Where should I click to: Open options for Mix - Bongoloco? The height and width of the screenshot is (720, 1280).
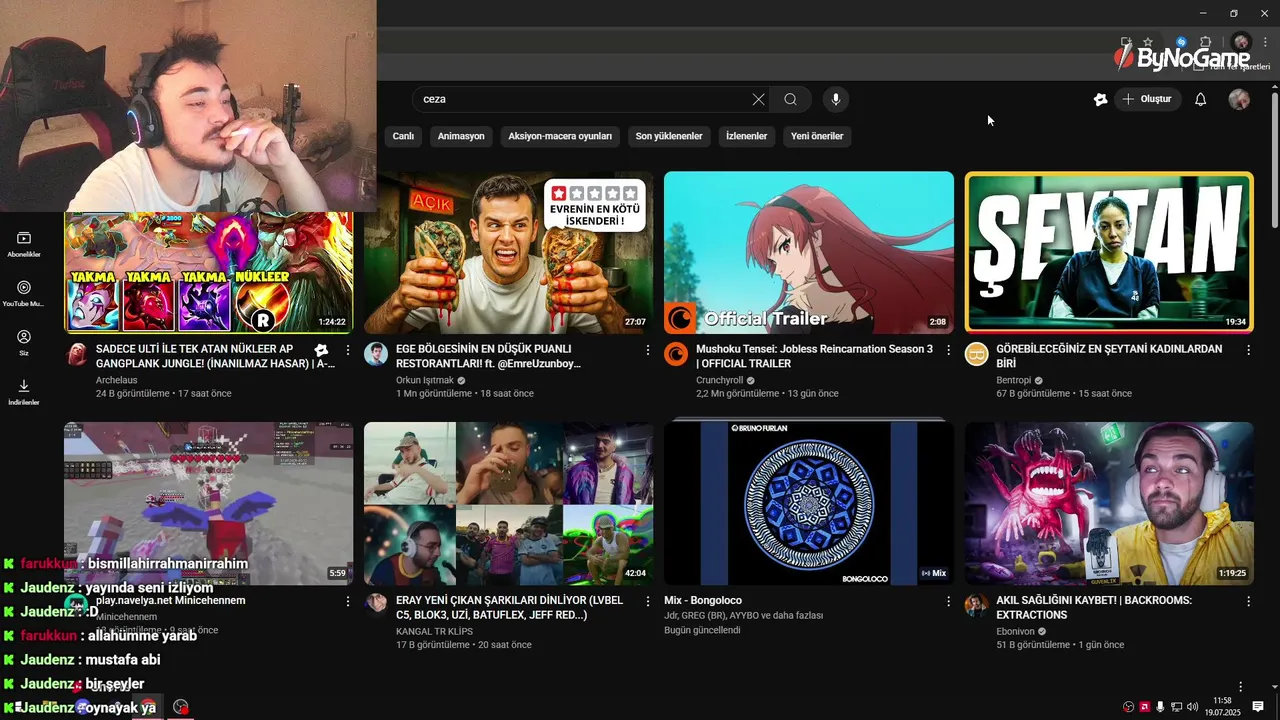948,602
